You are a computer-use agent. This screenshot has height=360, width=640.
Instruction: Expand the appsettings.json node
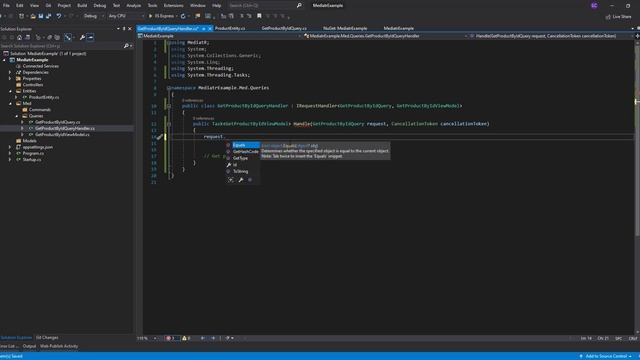click(x=10, y=147)
